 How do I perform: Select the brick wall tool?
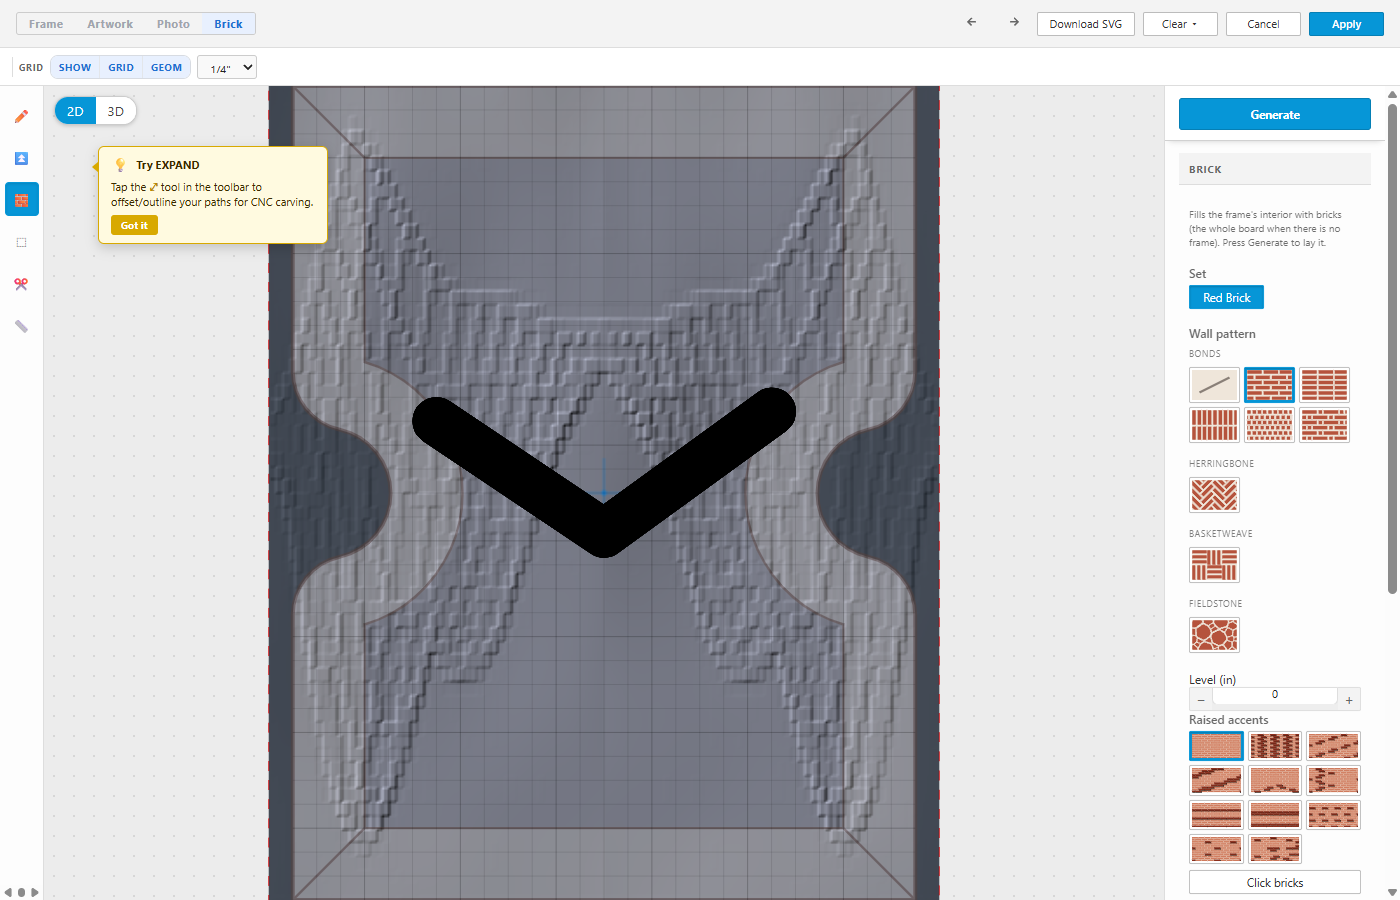point(21,200)
